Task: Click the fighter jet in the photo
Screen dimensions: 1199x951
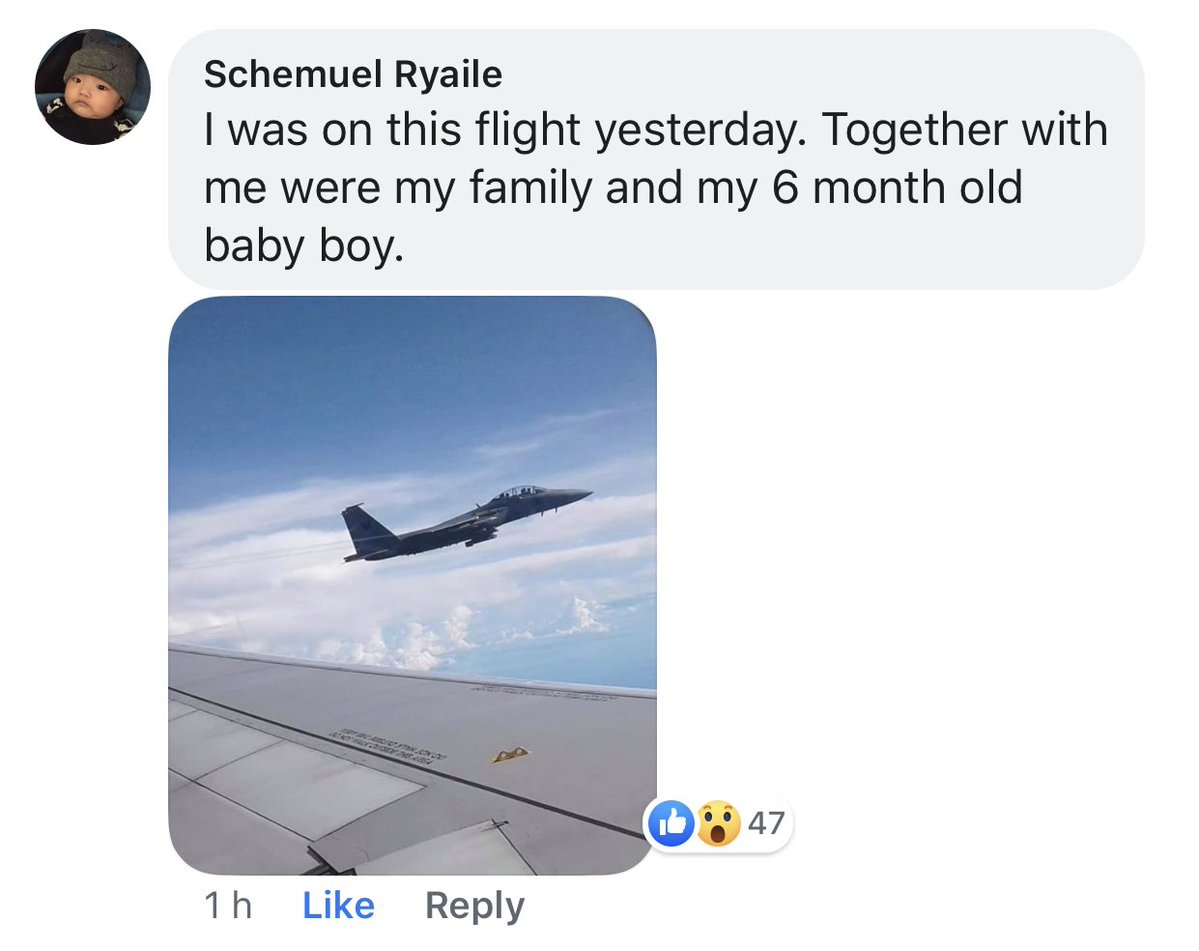Action: click(x=465, y=522)
